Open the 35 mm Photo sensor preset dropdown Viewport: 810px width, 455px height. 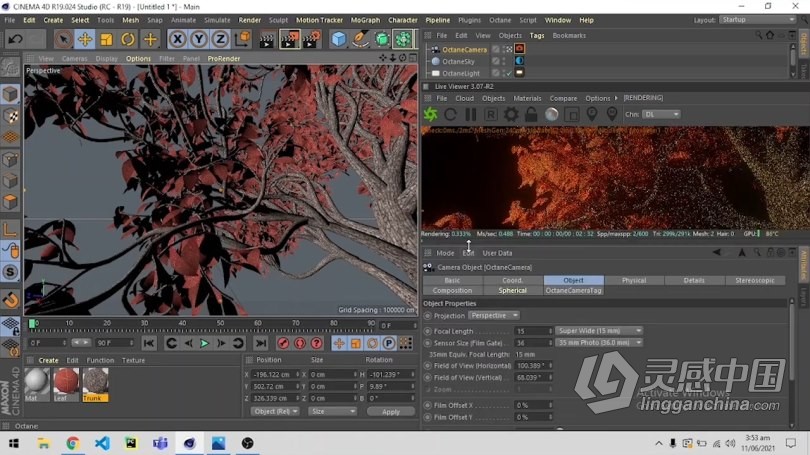[x=599, y=343]
